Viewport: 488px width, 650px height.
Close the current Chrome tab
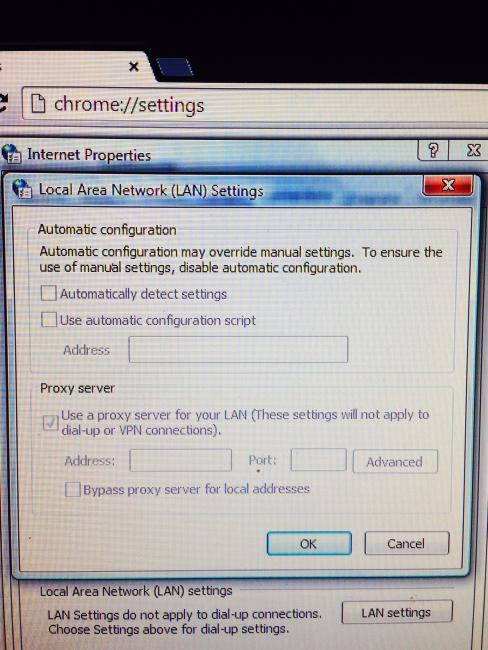134,66
